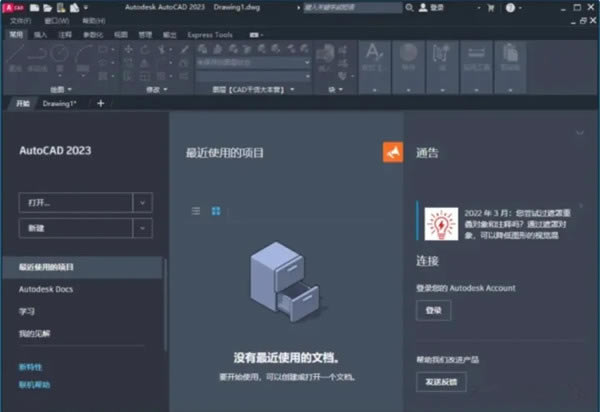Switch recent items to list view
Screen dimensions: 600x412
pos(196,211)
